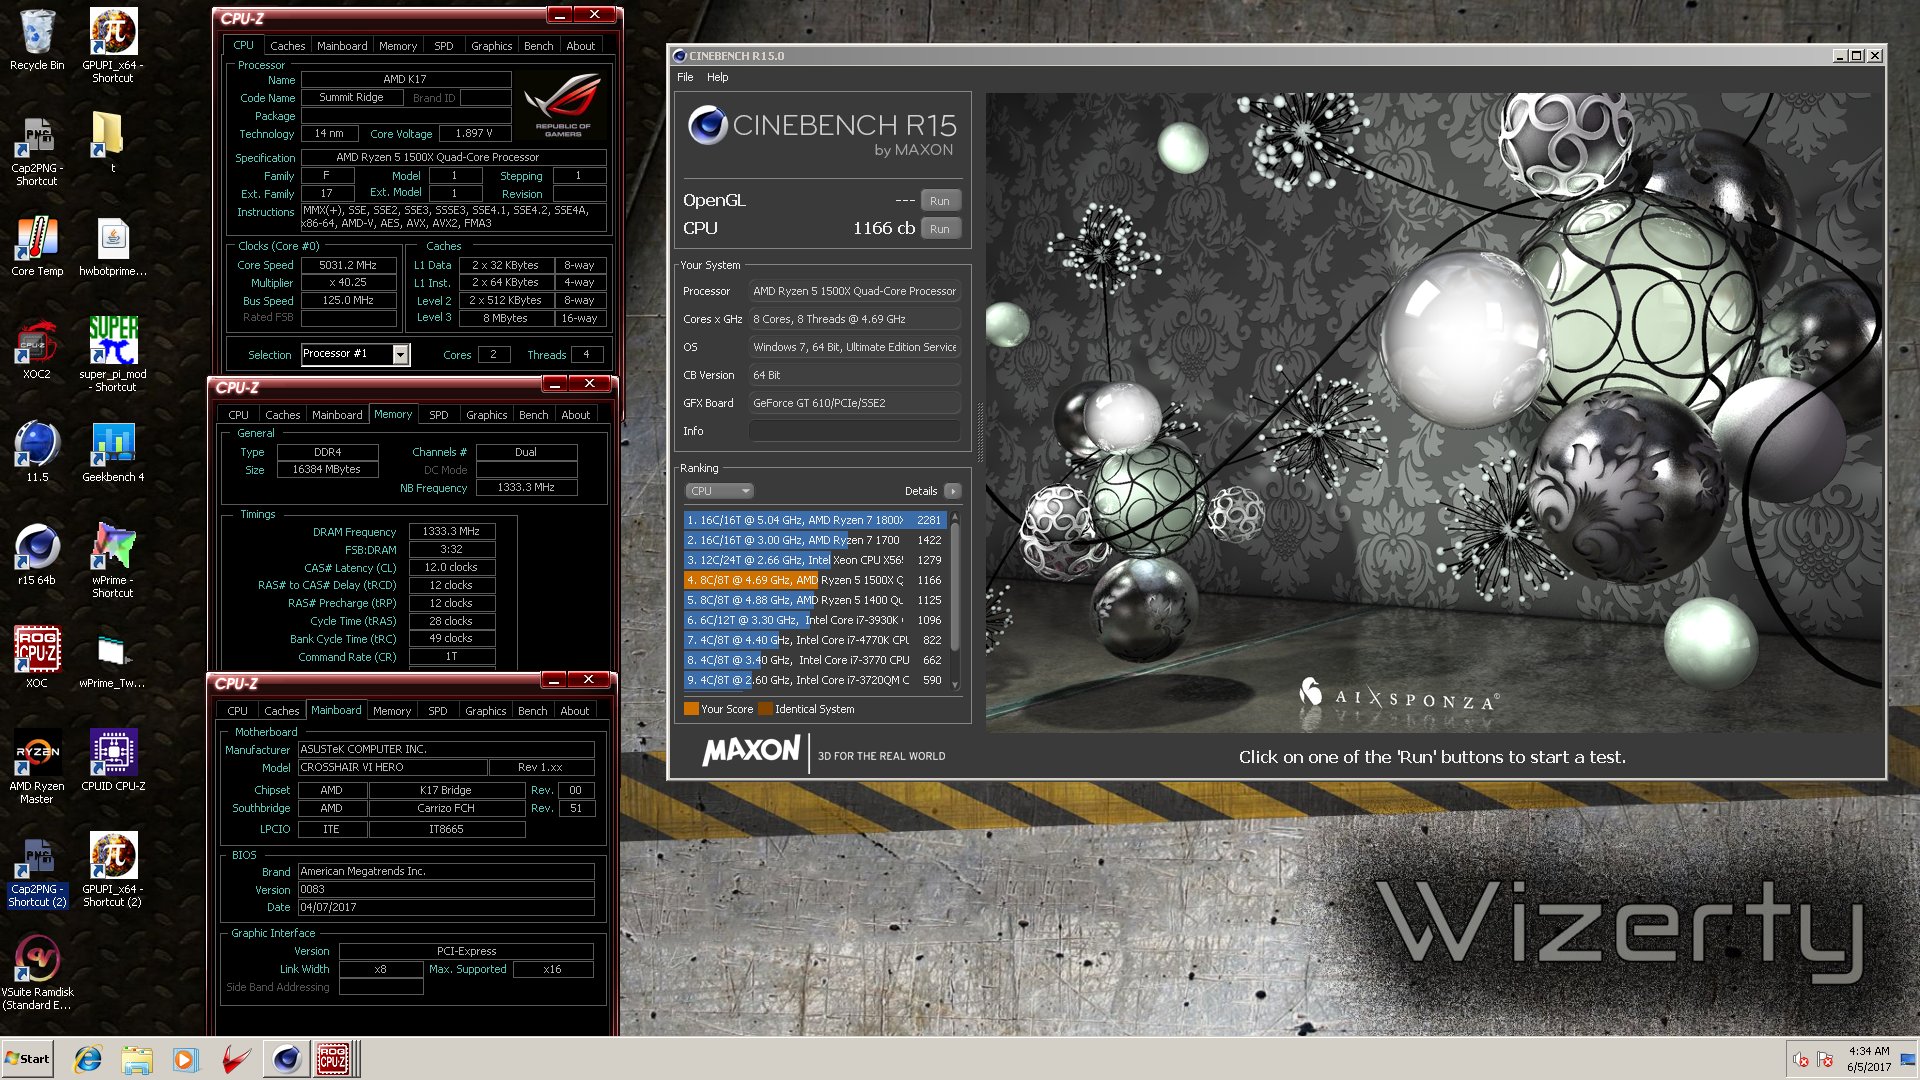Open the Recycle Bin desktop icon

(37, 40)
